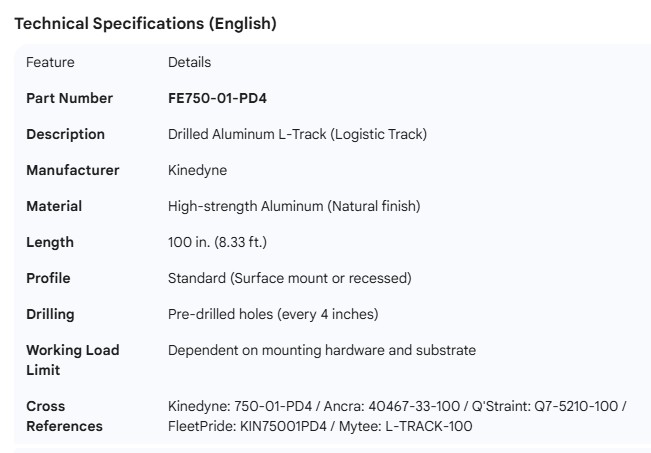
Task: Select the Length row label
Action: (50, 242)
